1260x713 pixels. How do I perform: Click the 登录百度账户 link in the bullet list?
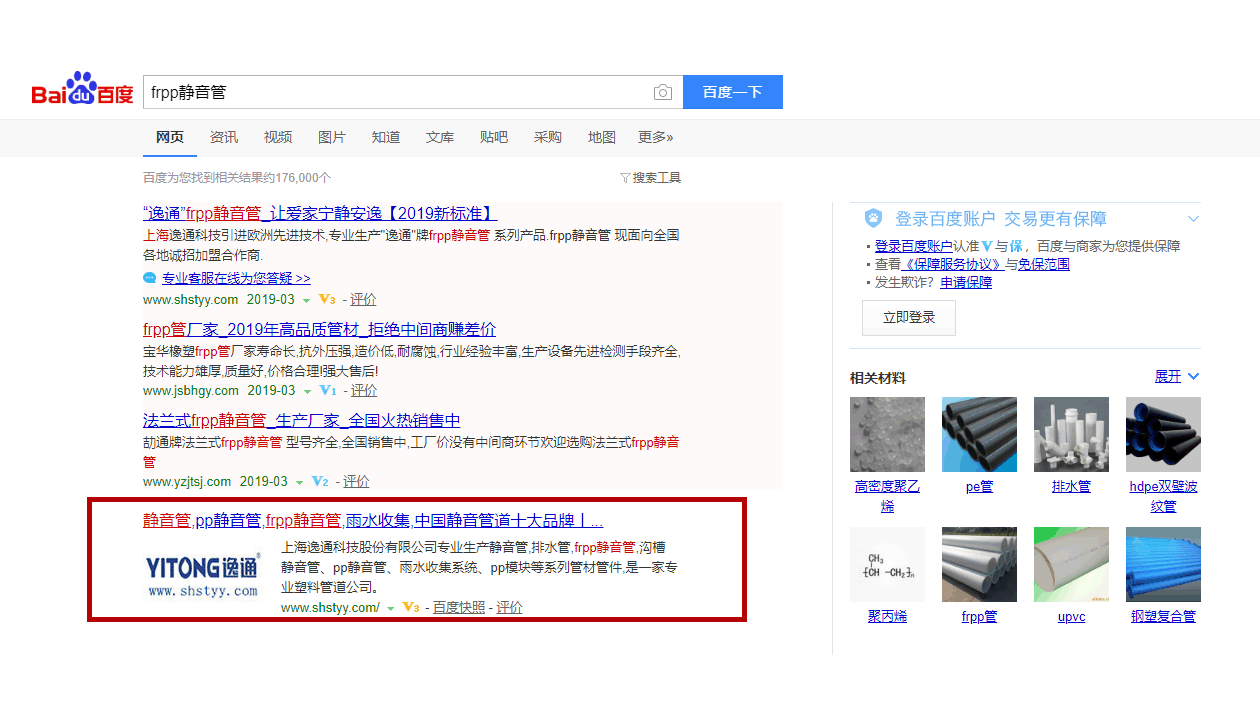coord(914,246)
